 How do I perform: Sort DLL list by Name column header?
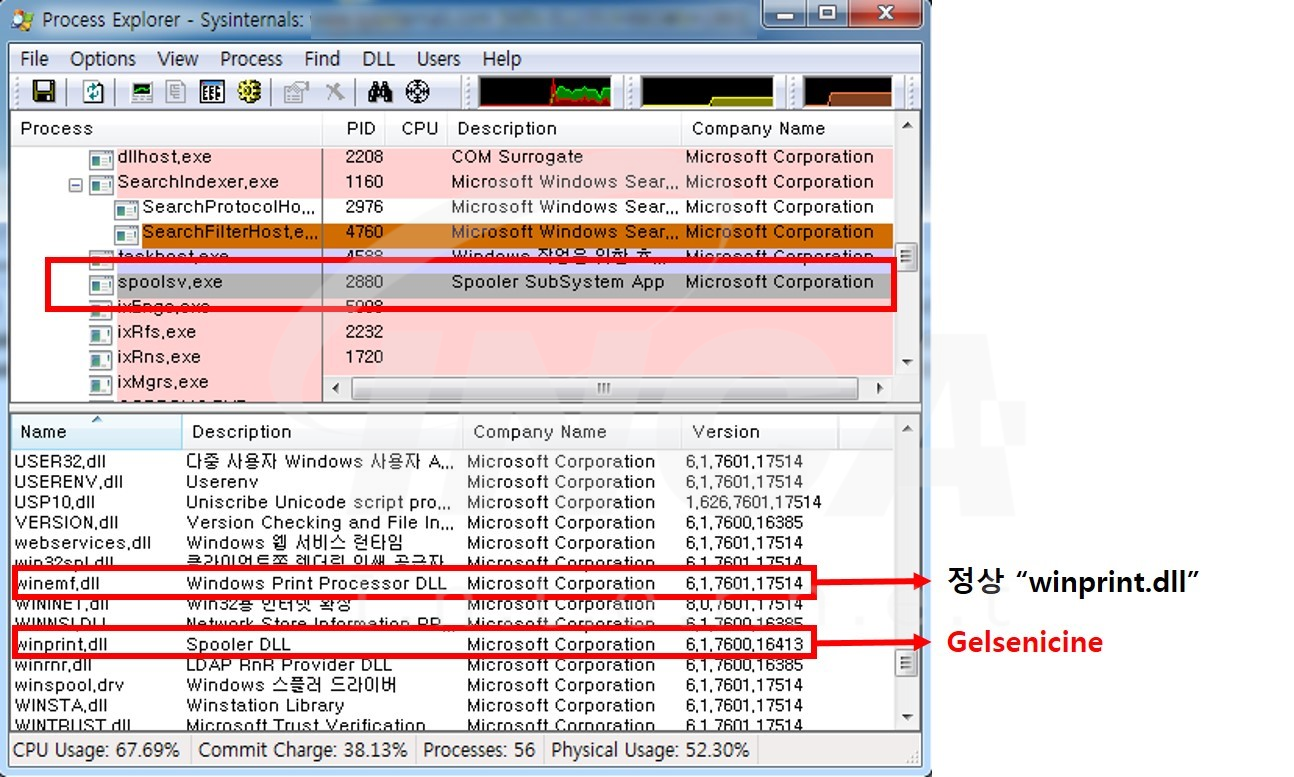tap(97, 432)
